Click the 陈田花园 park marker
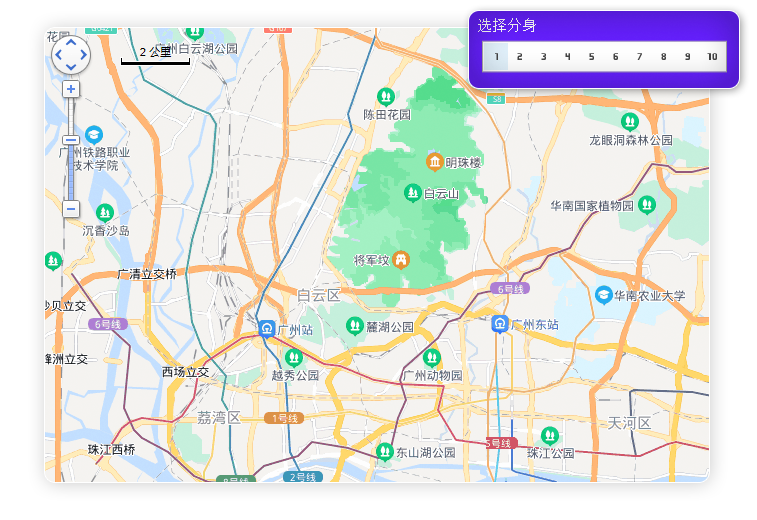757x520 pixels. tap(385, 97)
